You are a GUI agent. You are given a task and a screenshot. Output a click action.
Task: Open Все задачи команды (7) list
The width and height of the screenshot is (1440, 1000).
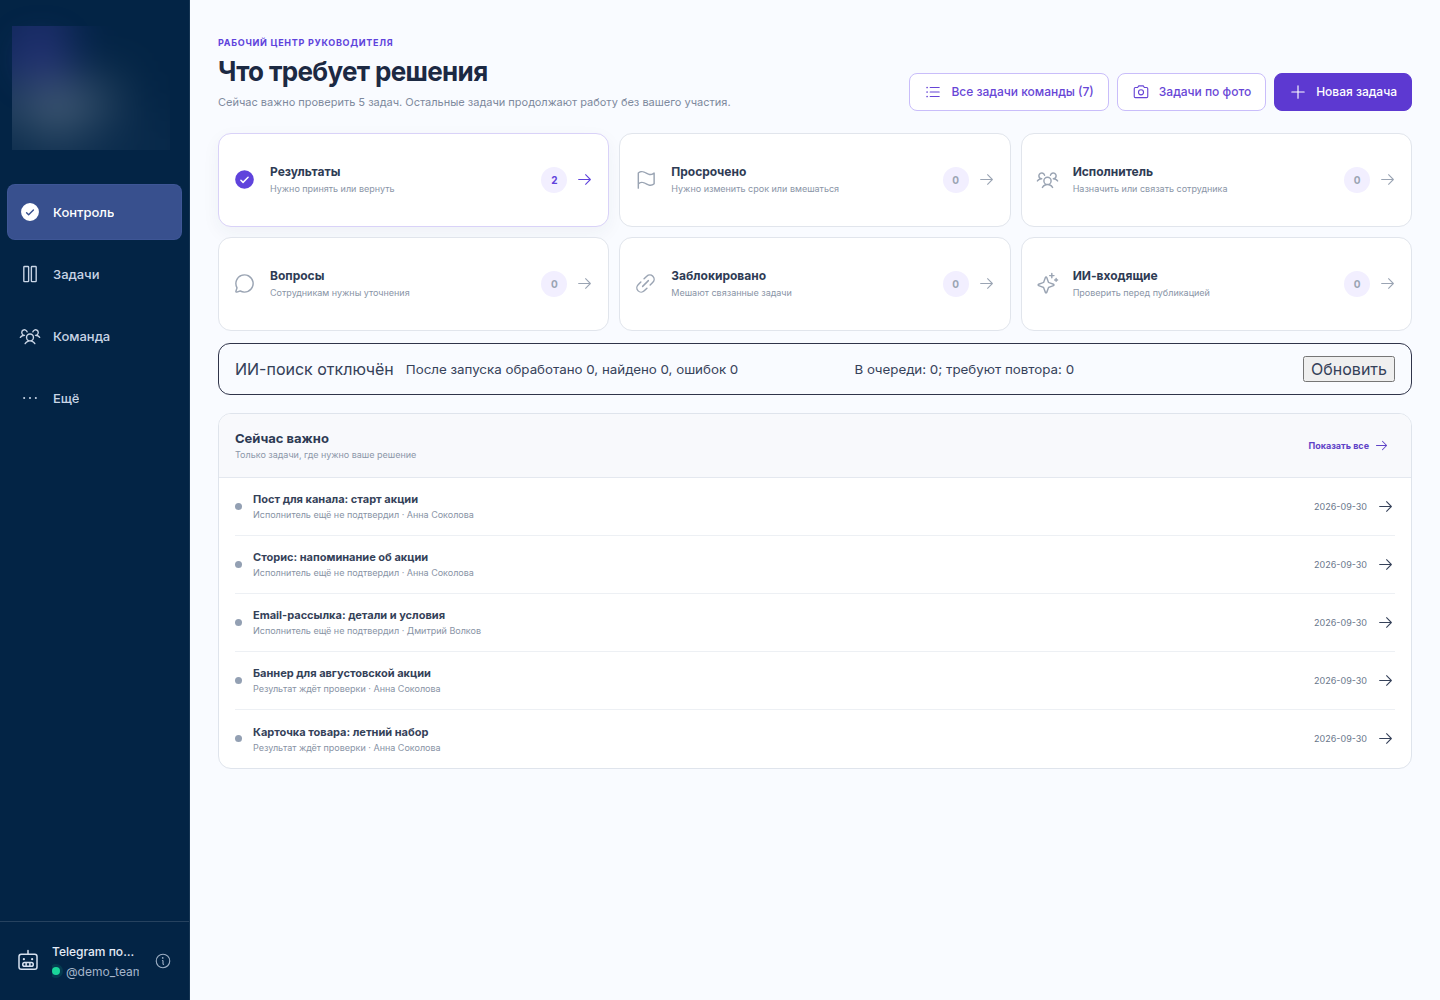pyautogui.click(x=1009, y=92)
